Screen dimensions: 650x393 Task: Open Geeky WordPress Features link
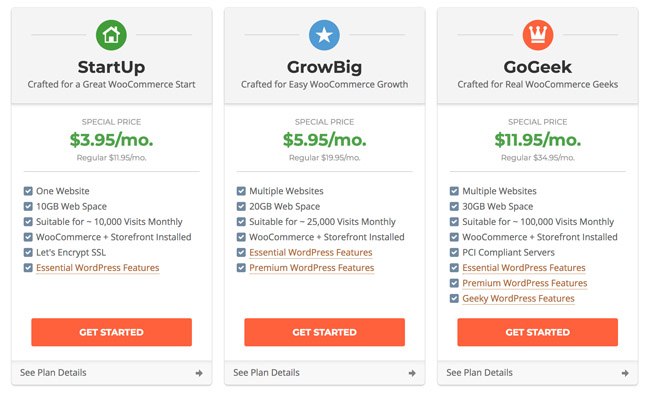[x=518, y=298]
